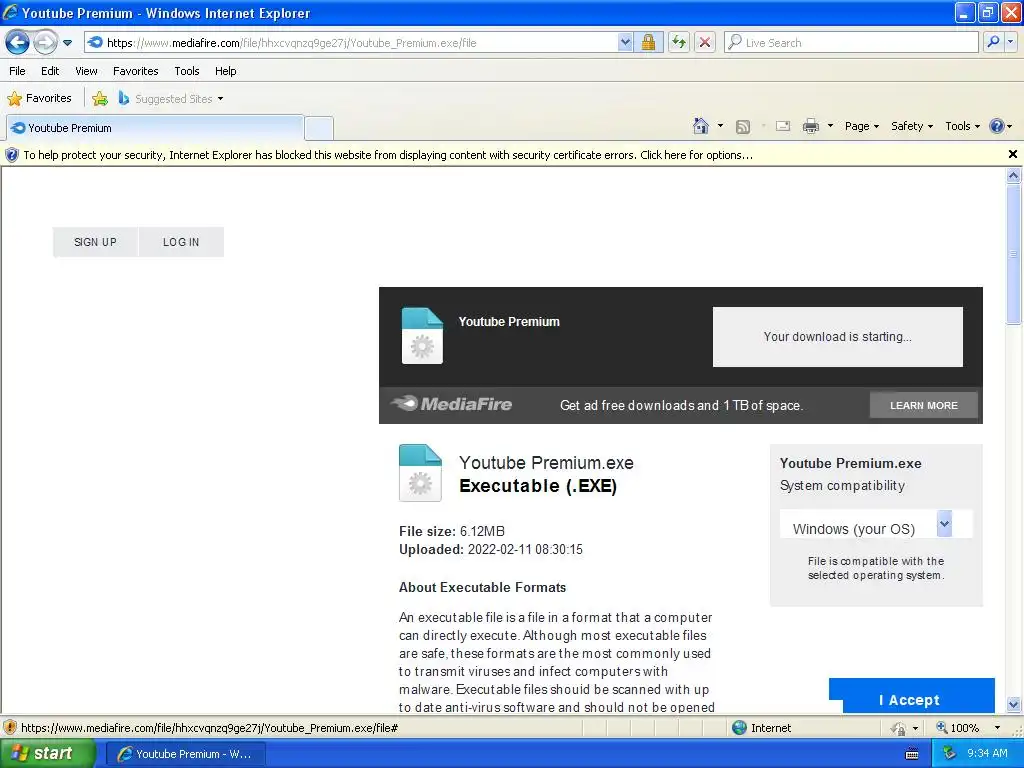Open the Safety command menu
Viewport: 1024px width, 768px height.
912,126
